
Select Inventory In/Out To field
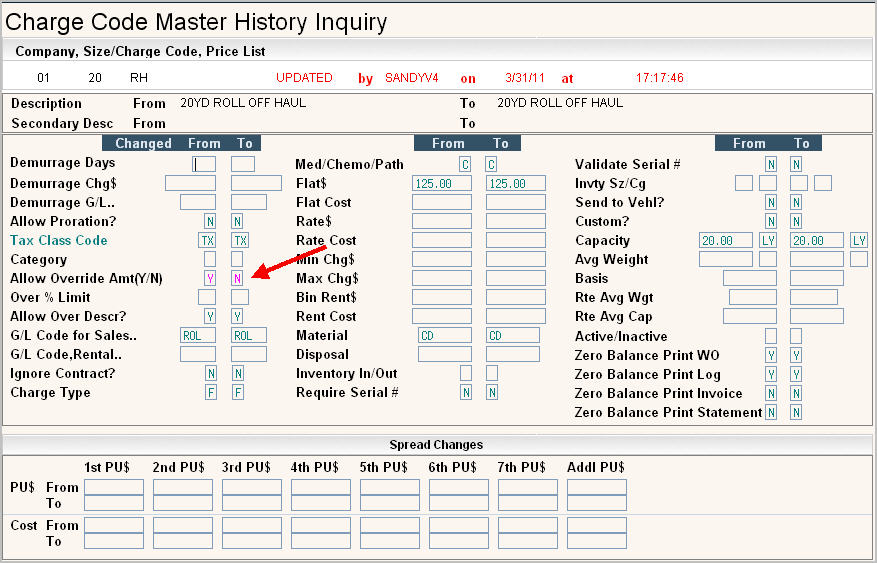(x=492, y=373)
